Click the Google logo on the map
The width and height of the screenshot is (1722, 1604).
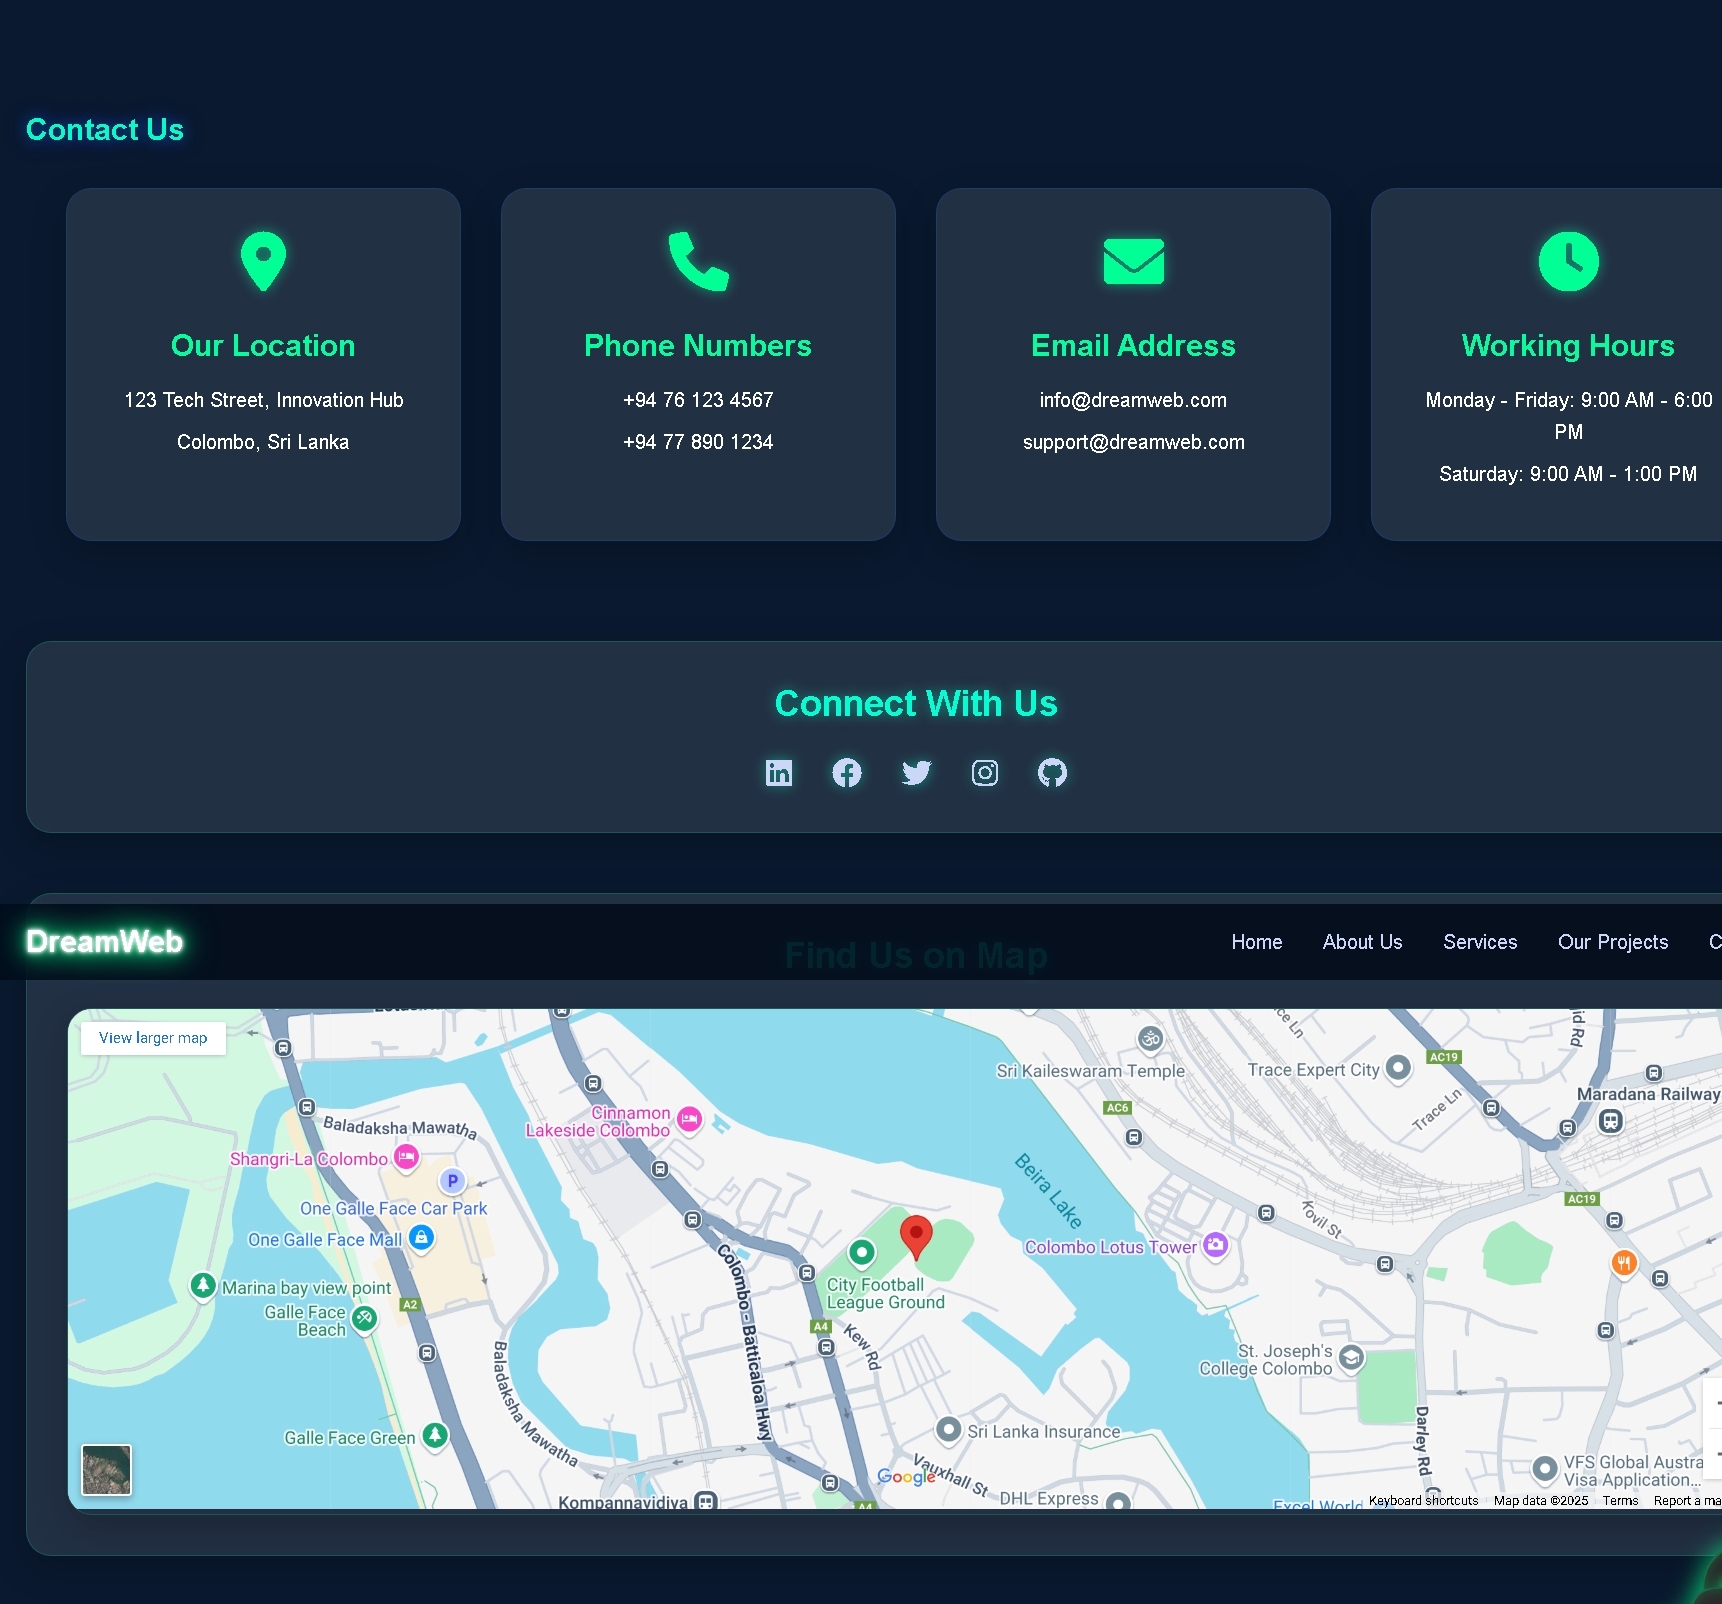tap(906, 1476)
